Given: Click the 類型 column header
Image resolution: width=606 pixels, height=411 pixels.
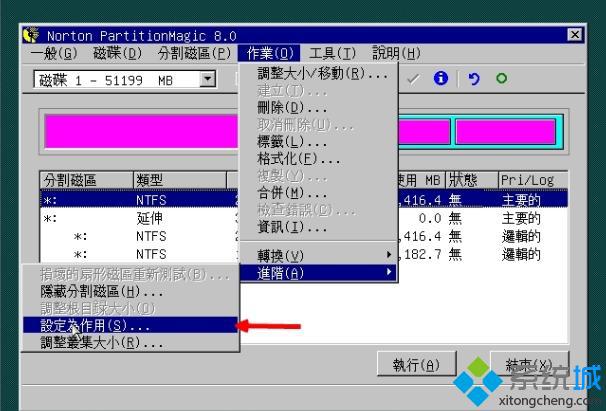Looking at the screenshot, I should (180, 180).
